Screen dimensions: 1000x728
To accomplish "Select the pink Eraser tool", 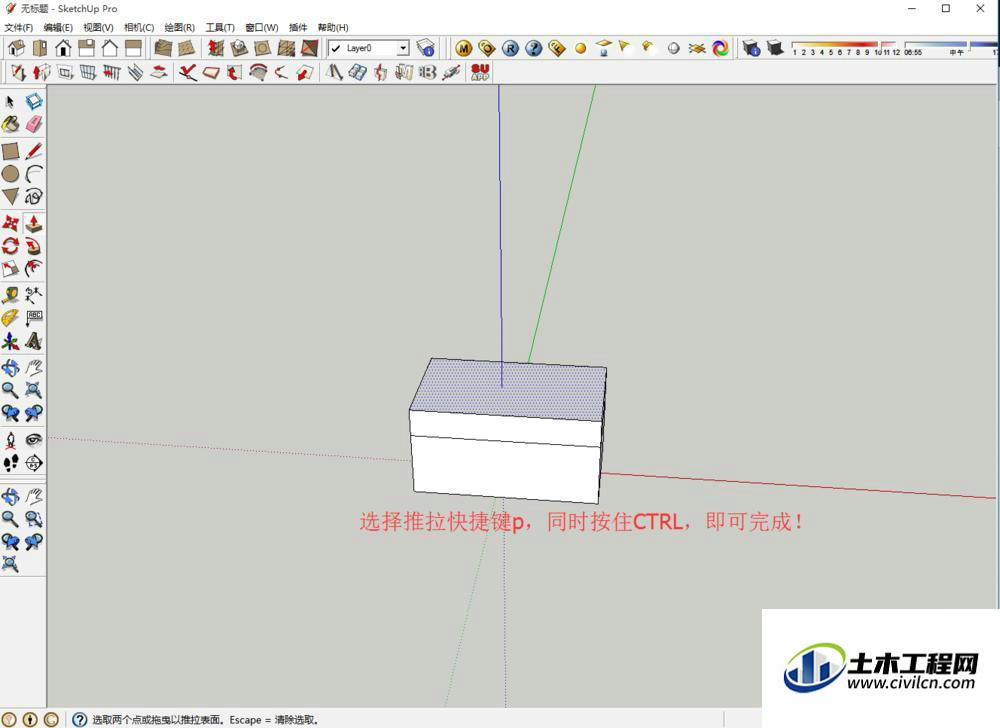I will tap(34, 124).
